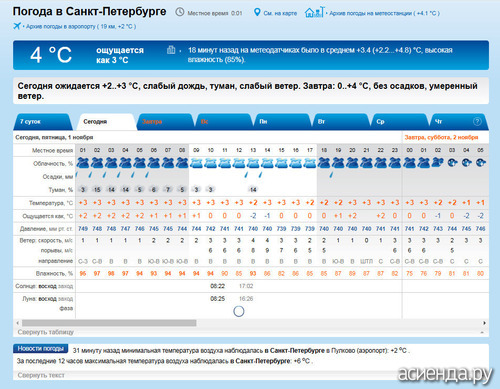Open the Чт tab
The height and width of the screenshot is (389, 500).
pyautogui.click(x=459, y=122)
